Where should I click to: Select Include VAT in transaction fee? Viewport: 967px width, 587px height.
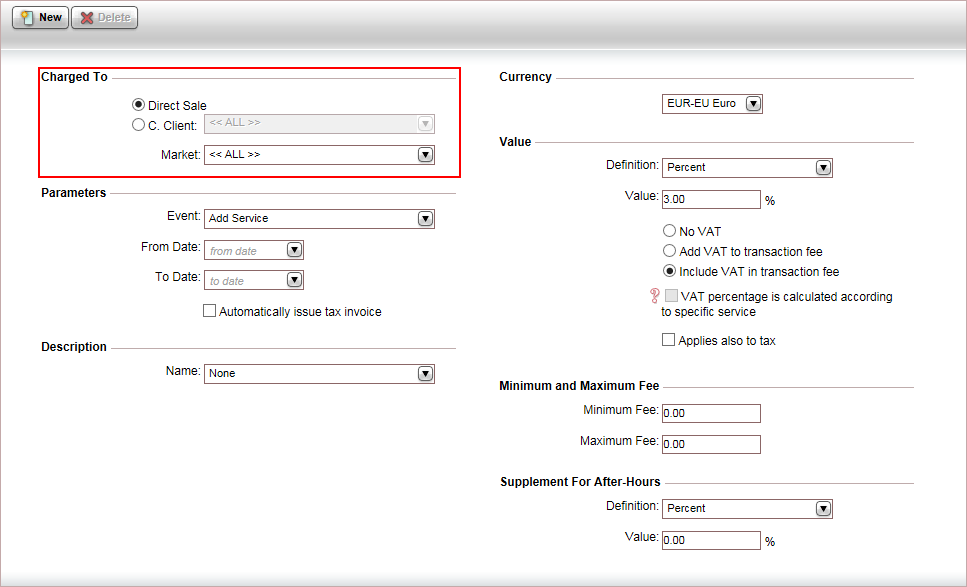tap(669, 271)
